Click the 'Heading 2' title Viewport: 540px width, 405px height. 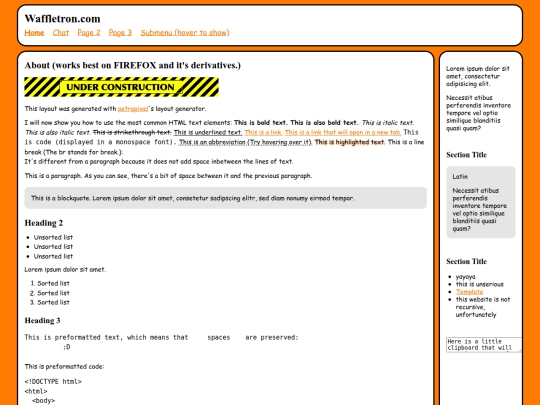44,223
